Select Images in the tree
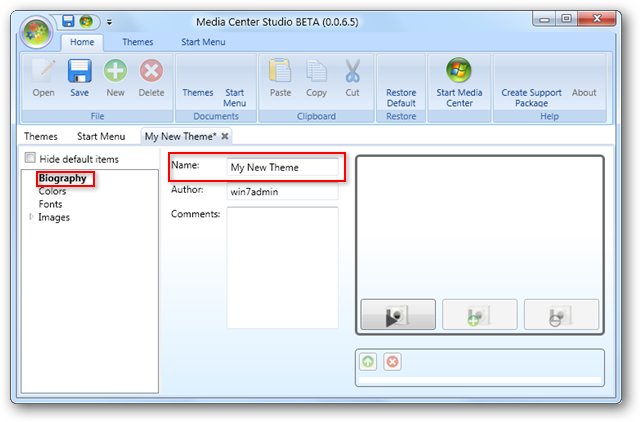 (54, 217)
